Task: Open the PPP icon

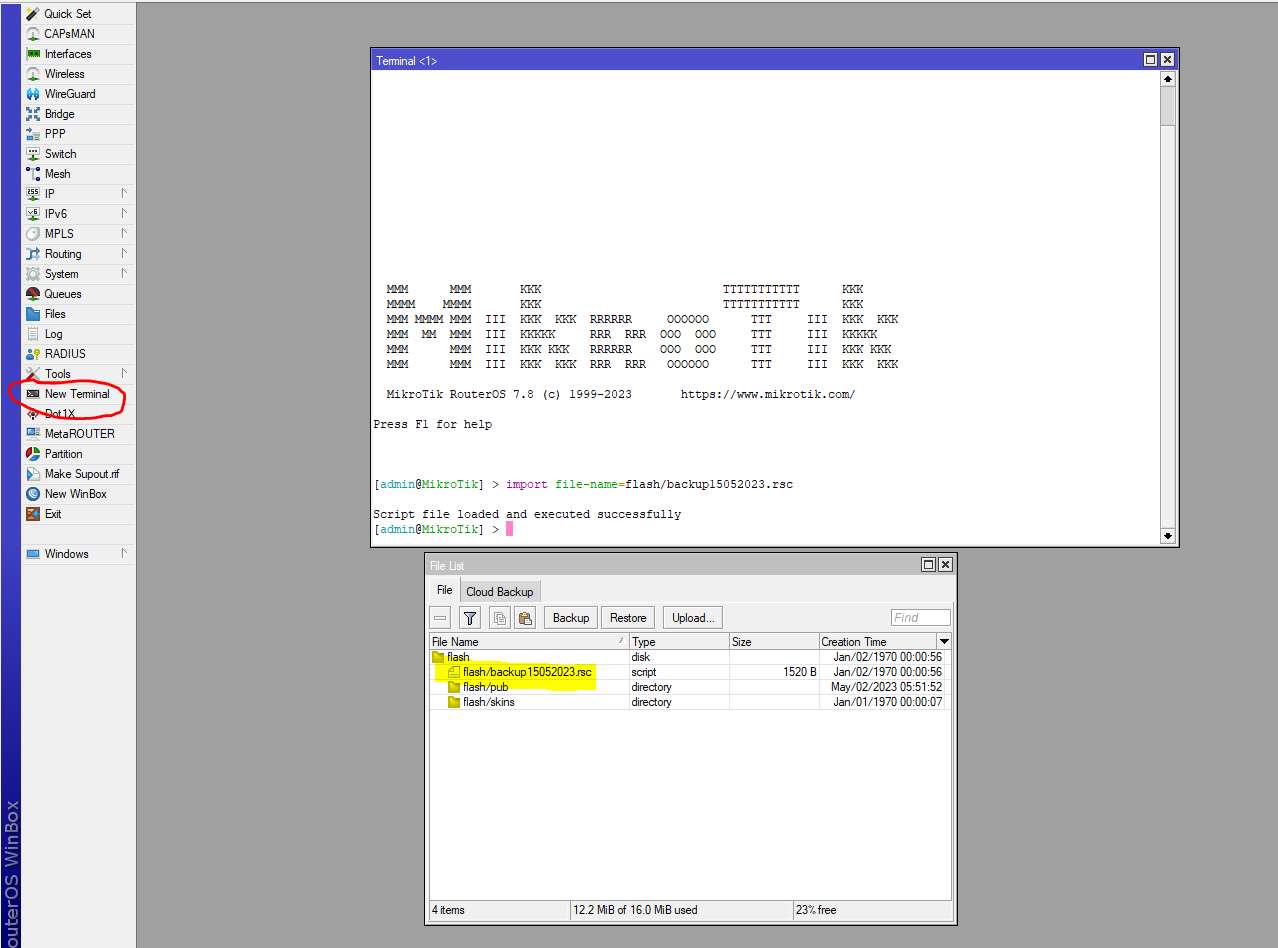Action: pos(33,134)
